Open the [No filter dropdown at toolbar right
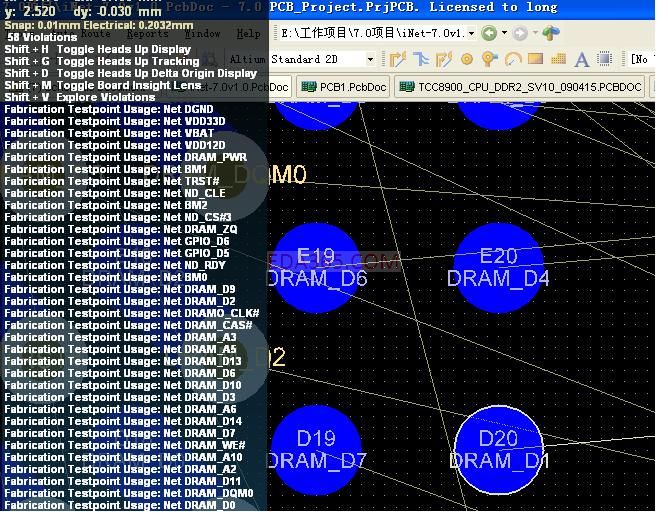Viewport: 668px width, 523px height. tap(642, 59)
